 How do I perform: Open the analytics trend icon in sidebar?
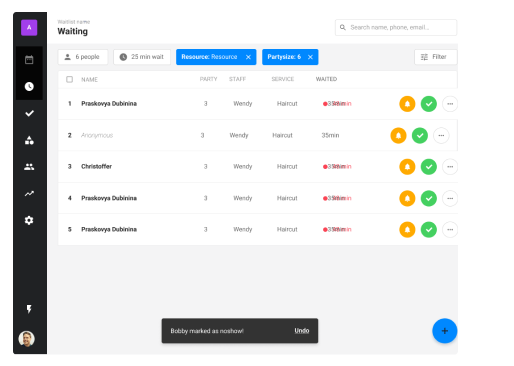click(29, 194)
